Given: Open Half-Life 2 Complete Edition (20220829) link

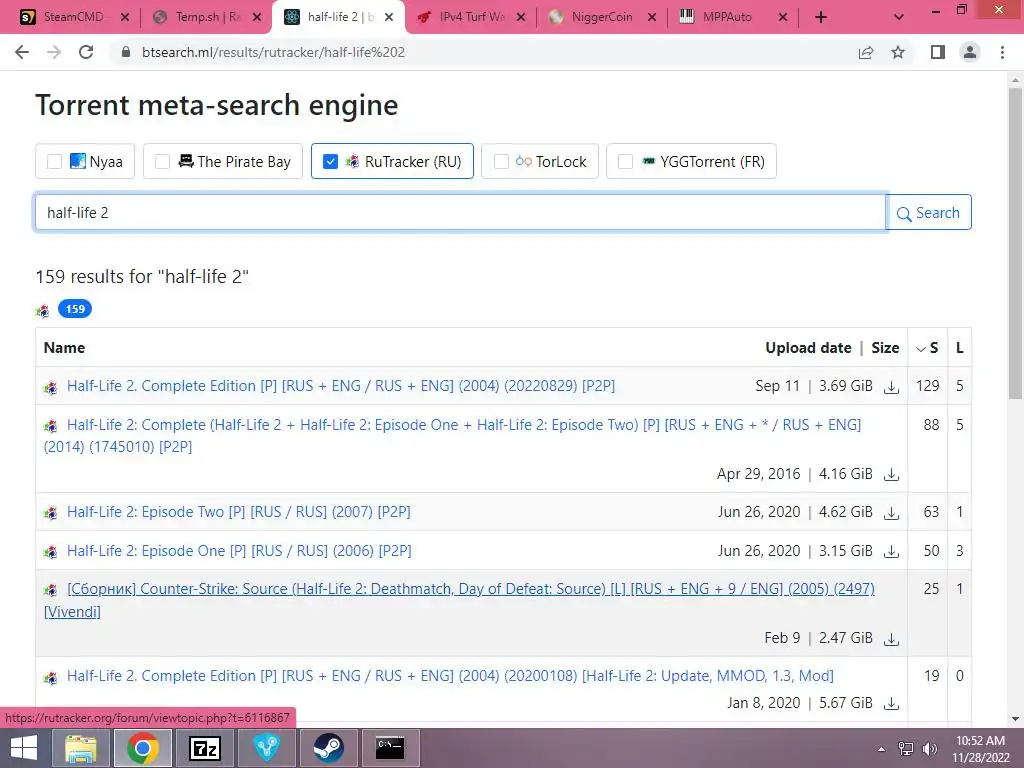Looking at the screenshot, I should tap(341, 386).
